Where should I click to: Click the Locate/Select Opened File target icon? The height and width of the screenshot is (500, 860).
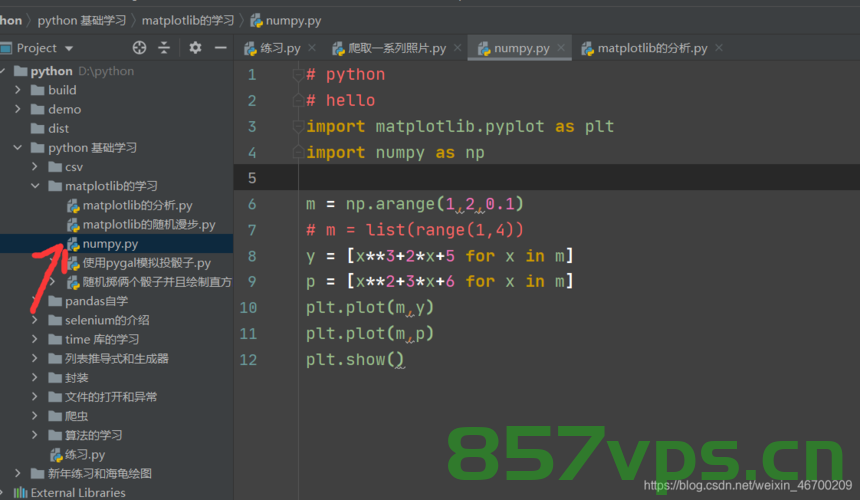139,48
